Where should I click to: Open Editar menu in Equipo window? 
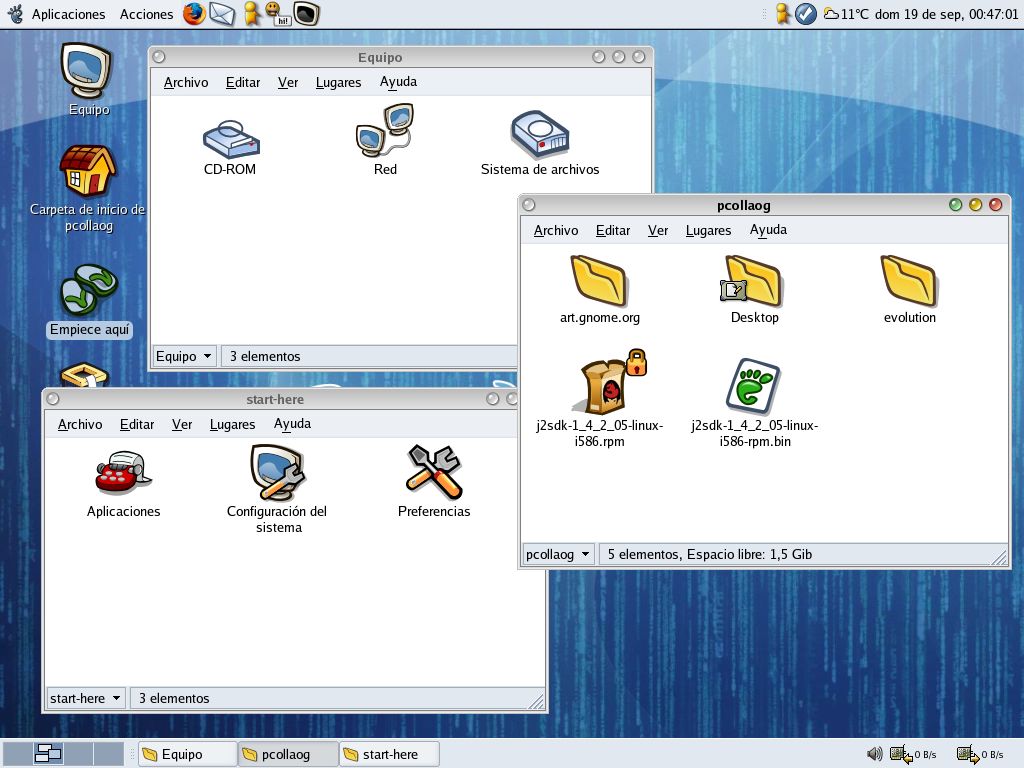pos(242,82)
